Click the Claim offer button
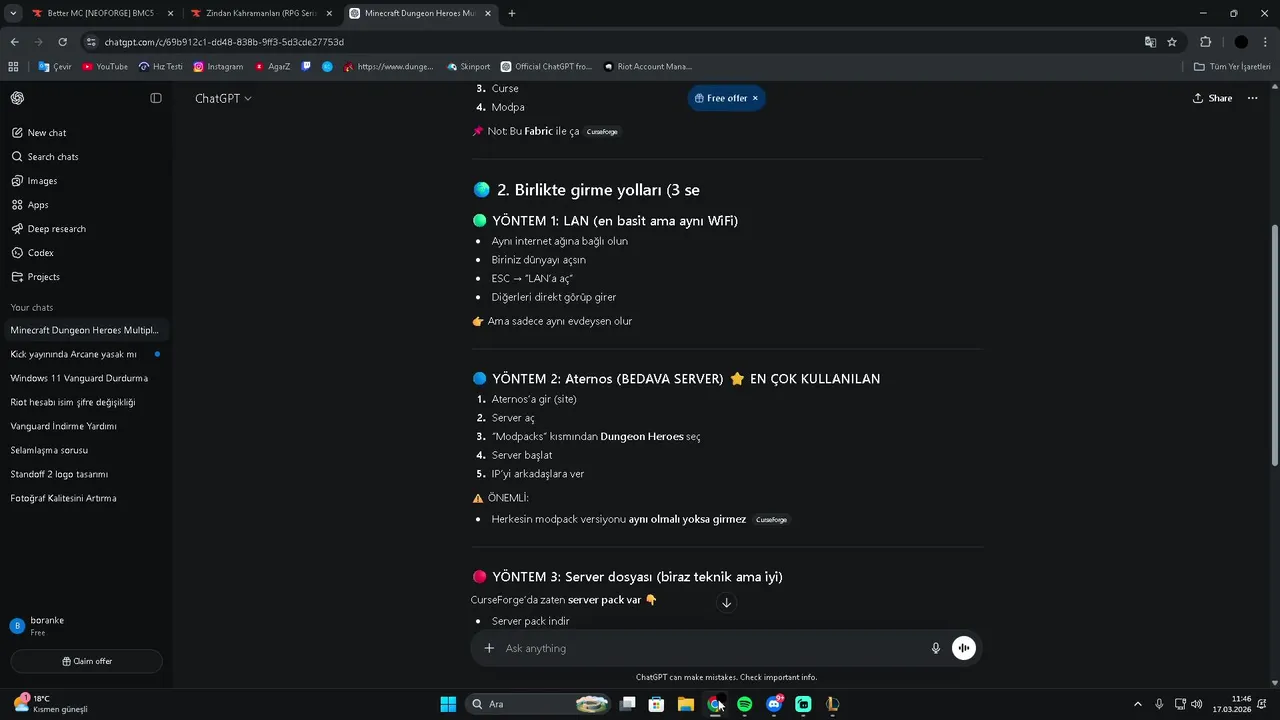Viewport: 1280px width, 720px height. 86,661
